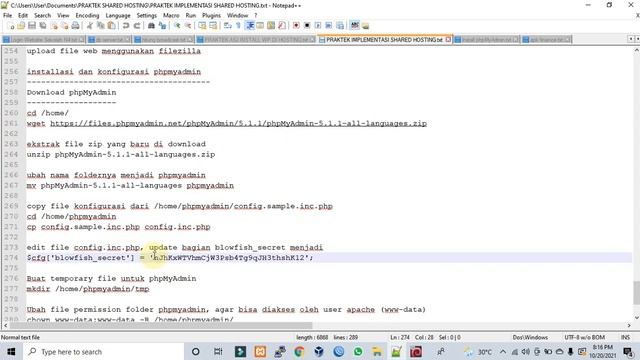Click the Print toolbar icon
This screenshot has width=640, height=360.
click(76, 26)
